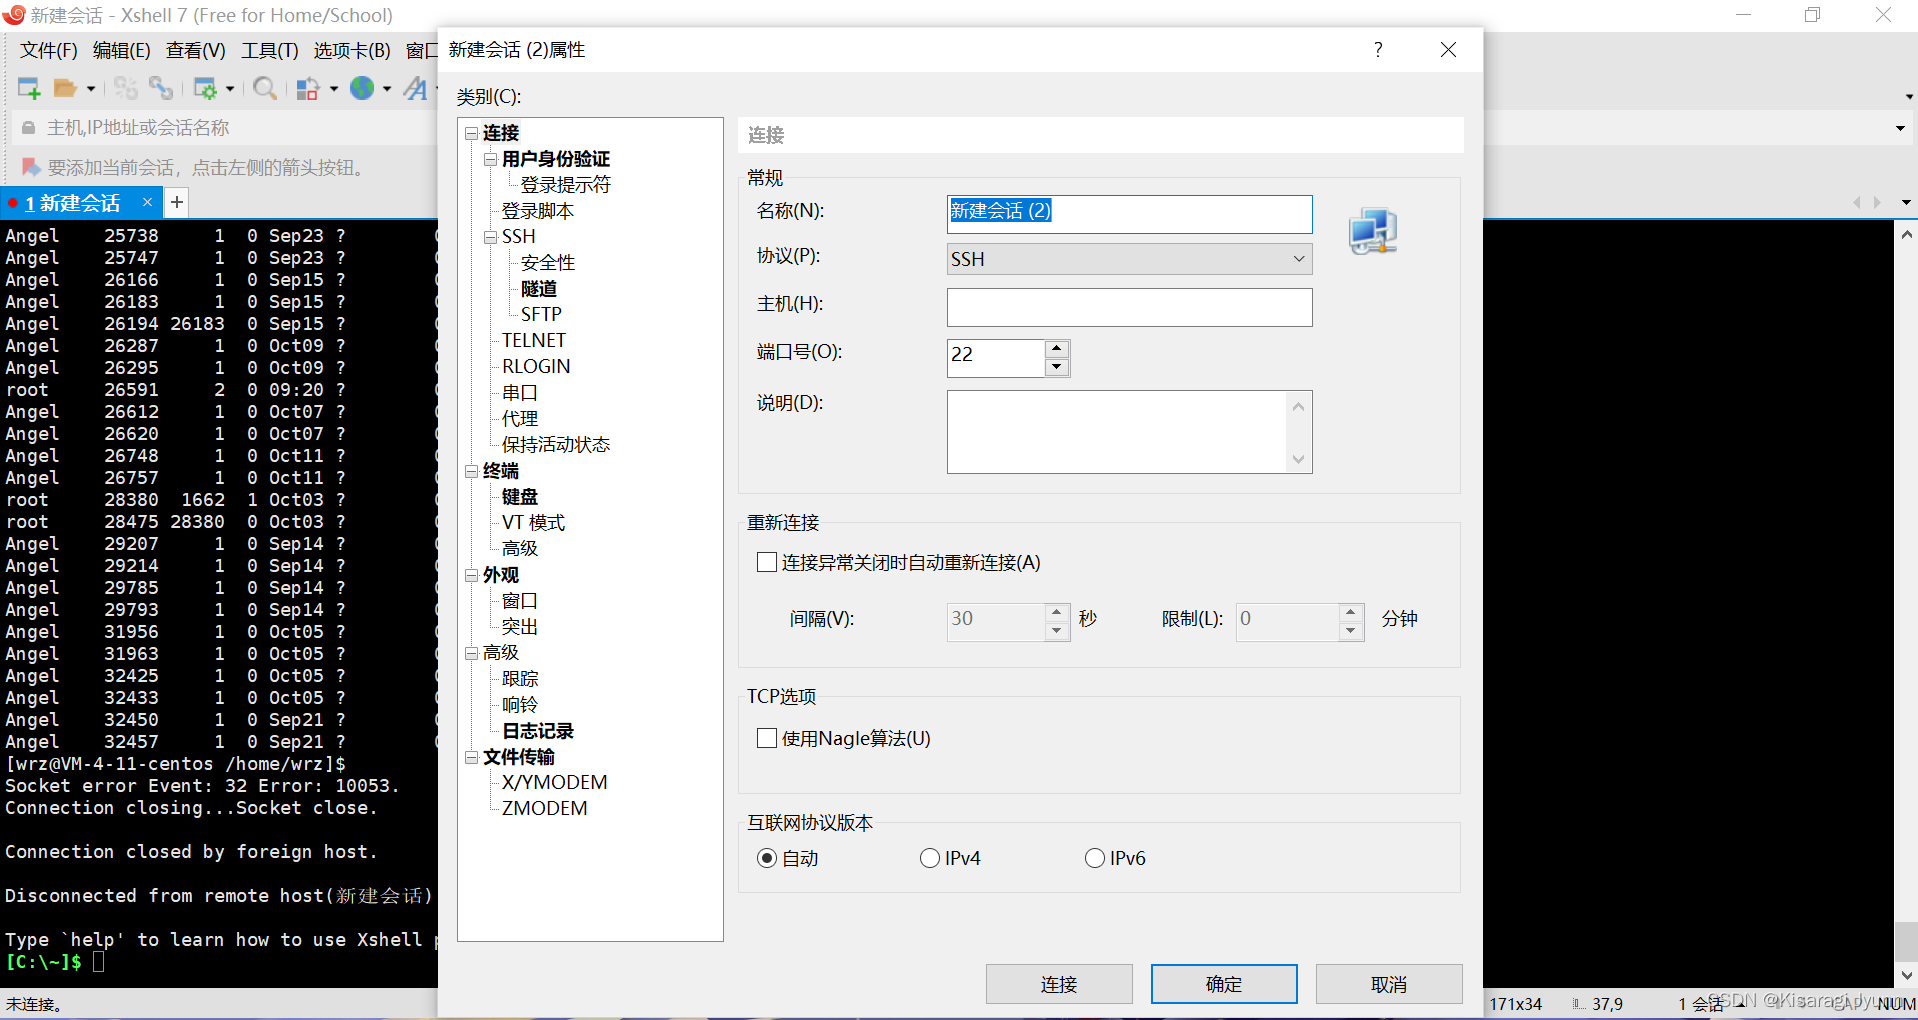Image resolution: width=1918 pixels, height=1020 pixels.
Task: Click the layout arrangement toolbar icon
Action: click(308, 88)
